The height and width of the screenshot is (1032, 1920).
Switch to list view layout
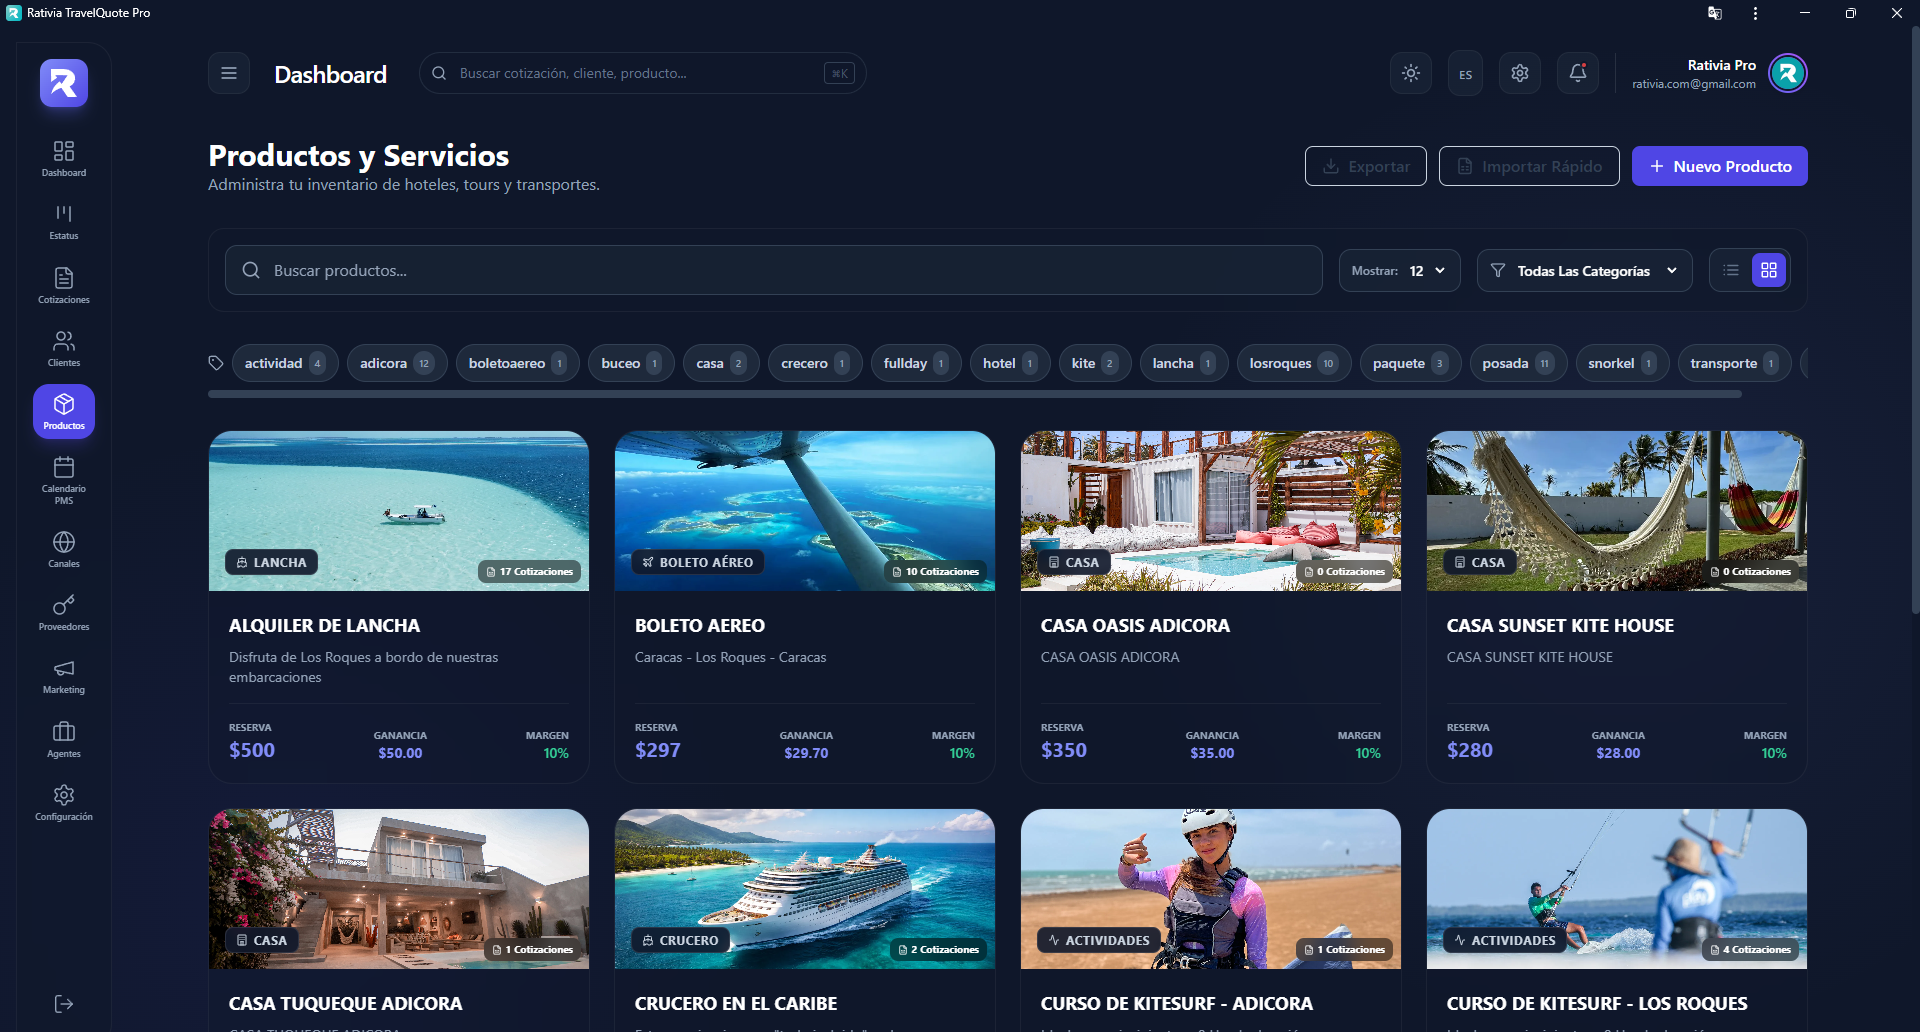tap(1731, 270)
